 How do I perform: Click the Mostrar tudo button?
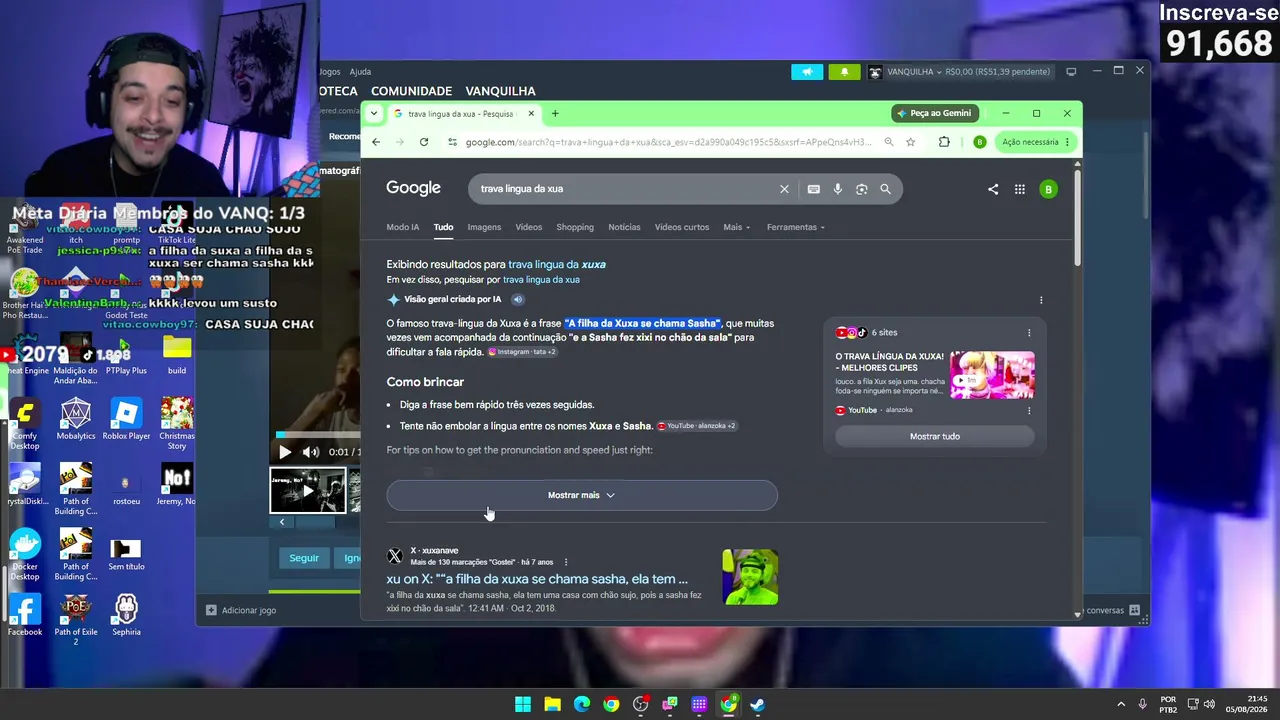pyautogui.click(x=934, y=436)
